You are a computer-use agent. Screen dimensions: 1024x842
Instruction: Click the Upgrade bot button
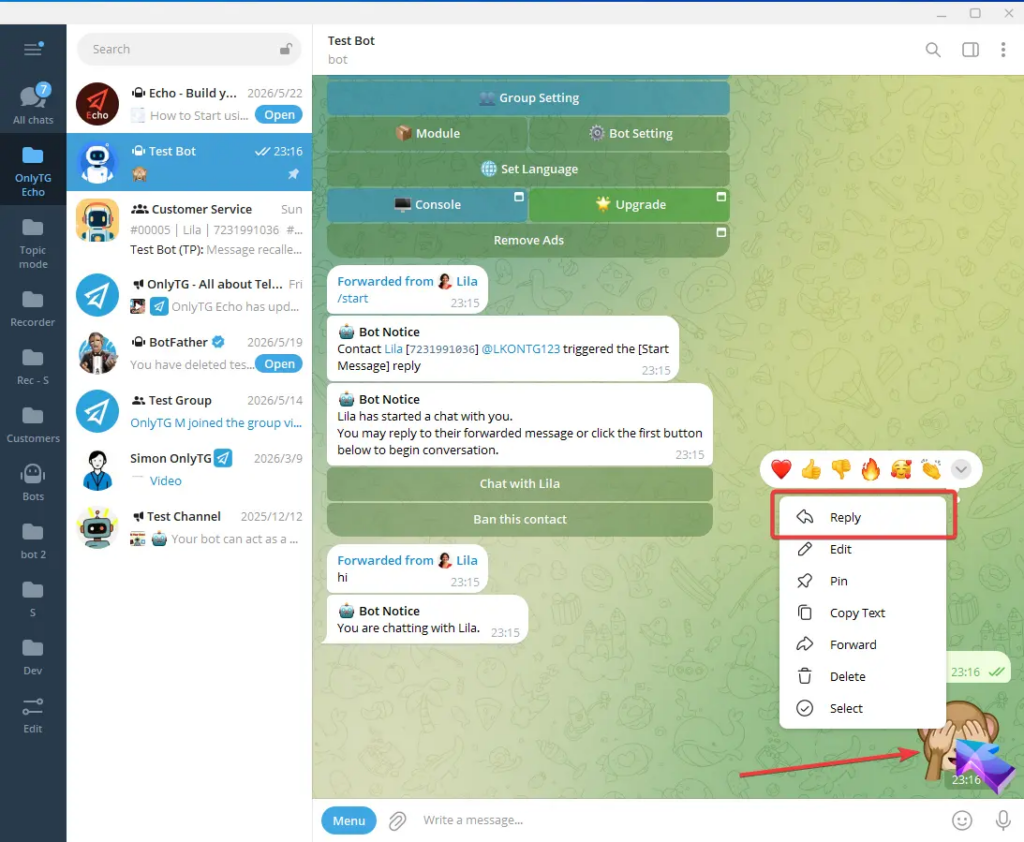point(630,204)
